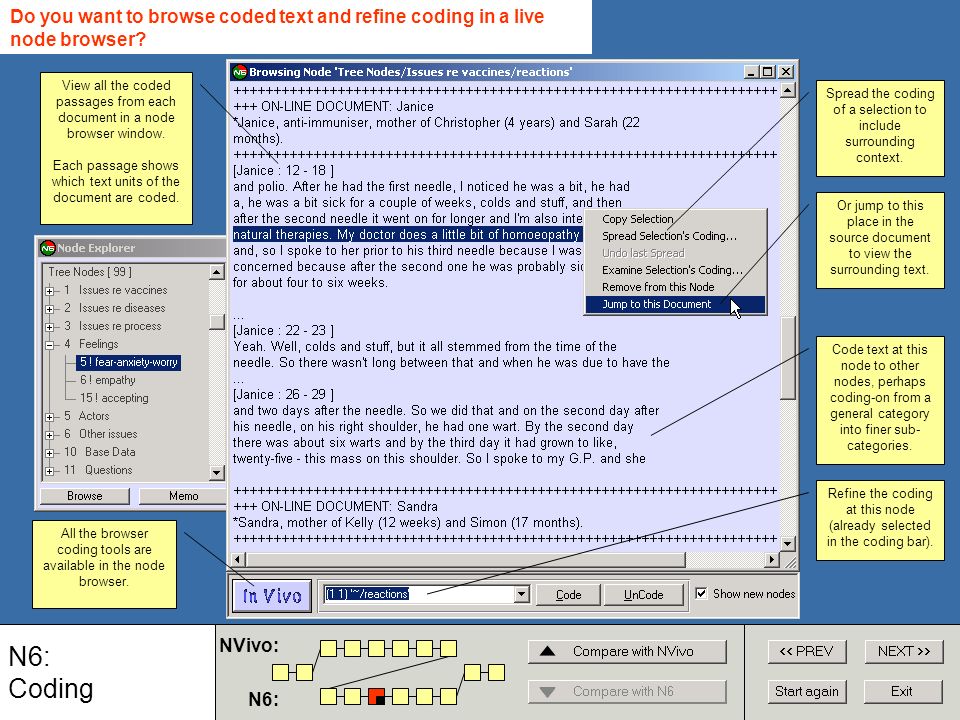Toggle the Show new nodes checkbox
Viewport: 960px width, 720px height.
coord(701,593)
